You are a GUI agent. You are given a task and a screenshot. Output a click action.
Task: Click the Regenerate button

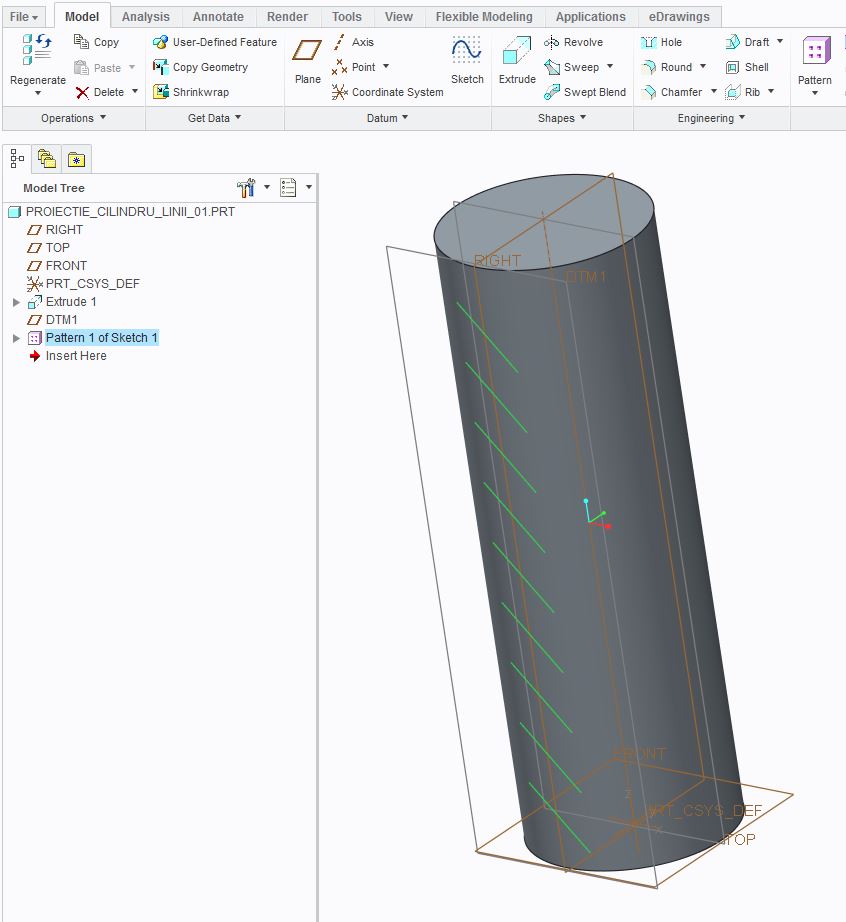[36, 62]
